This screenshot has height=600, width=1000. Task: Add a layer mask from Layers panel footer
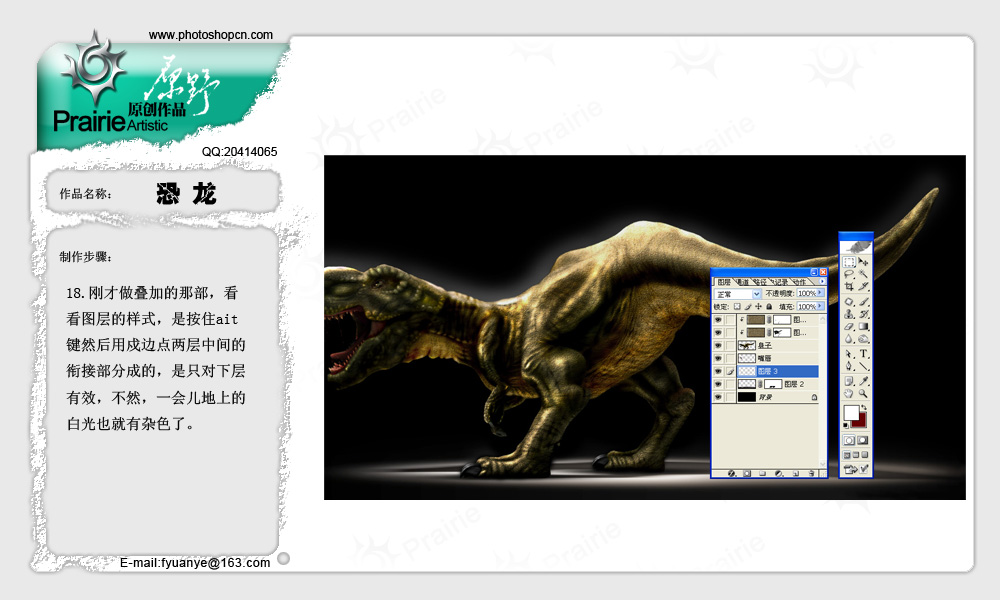(747, 474)
